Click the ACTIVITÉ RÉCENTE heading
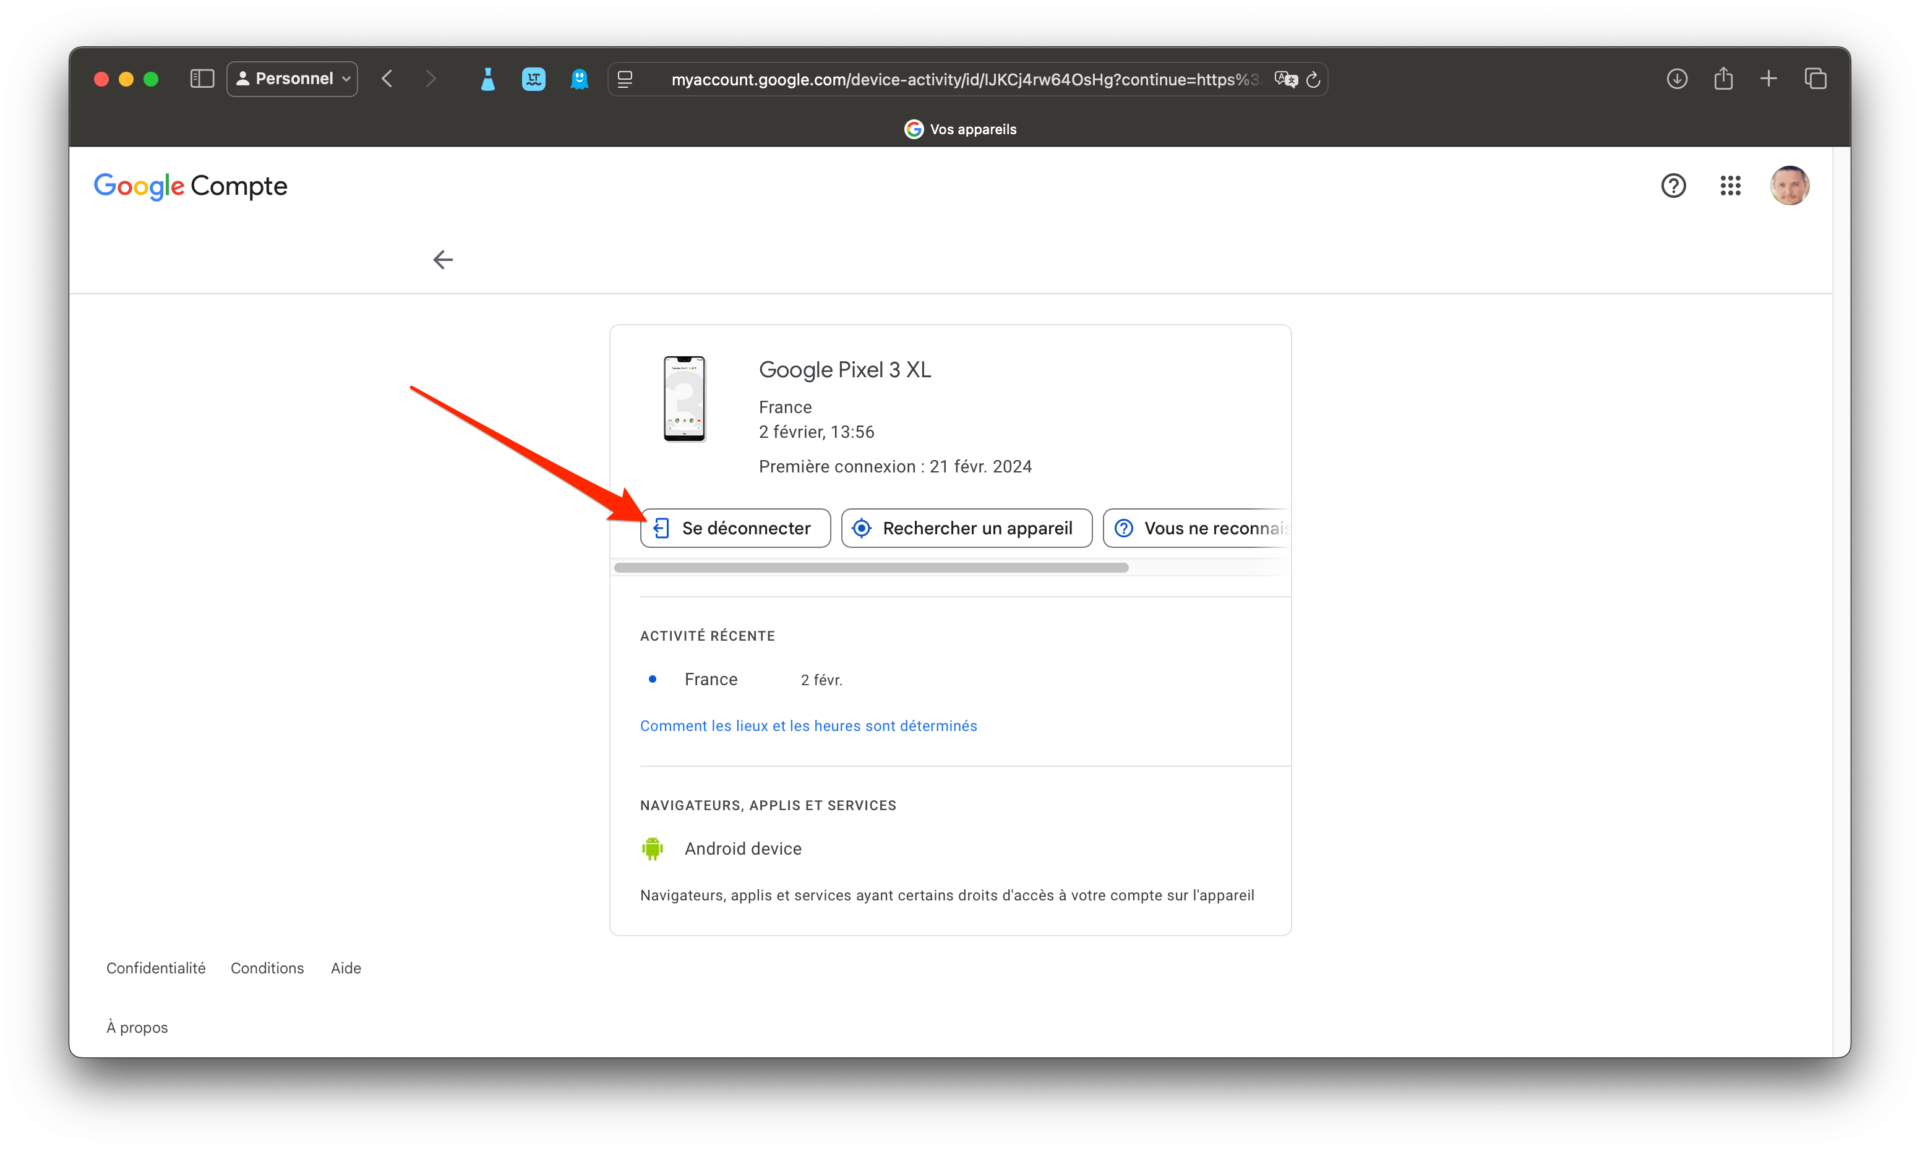Screen dimensions: 1920x1149 707,636
